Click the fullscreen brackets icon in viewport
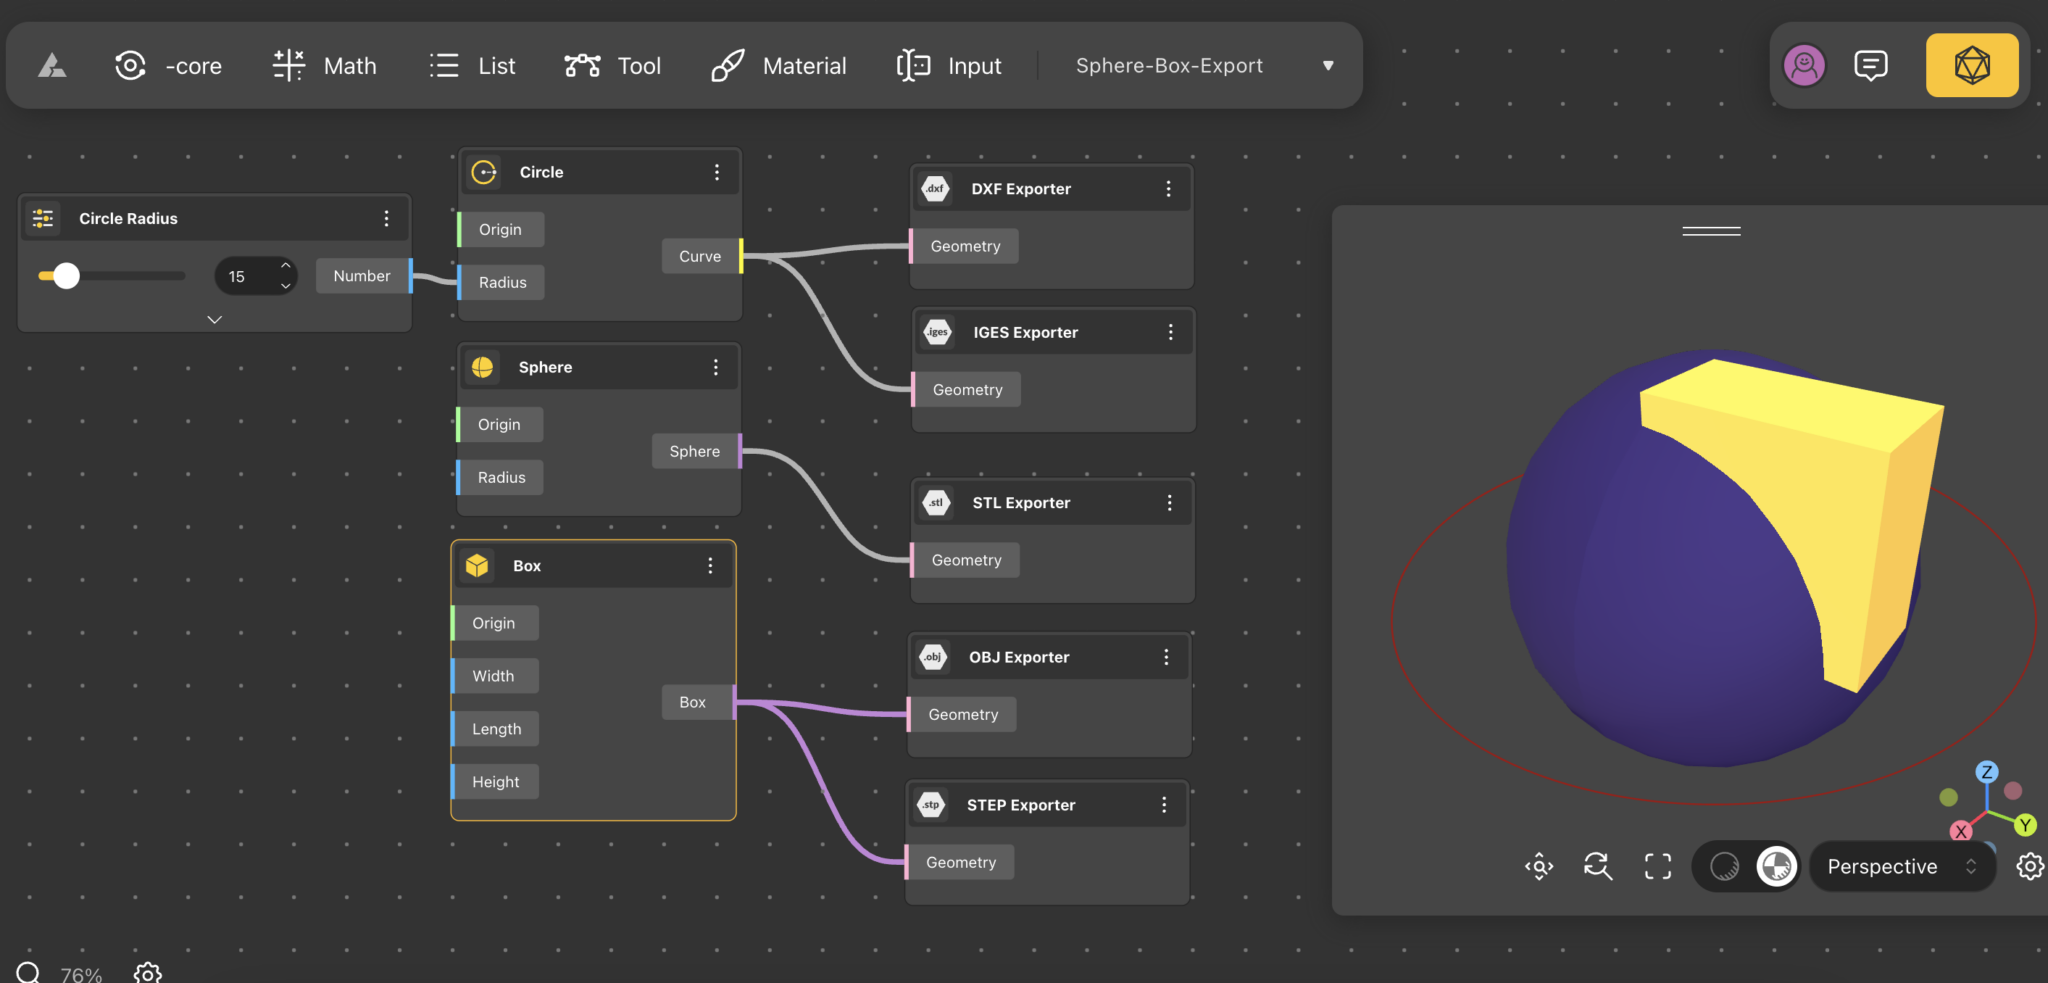Image resolution: width=2048 pixels, height=983 pixels. click(x=1658, y=866)
